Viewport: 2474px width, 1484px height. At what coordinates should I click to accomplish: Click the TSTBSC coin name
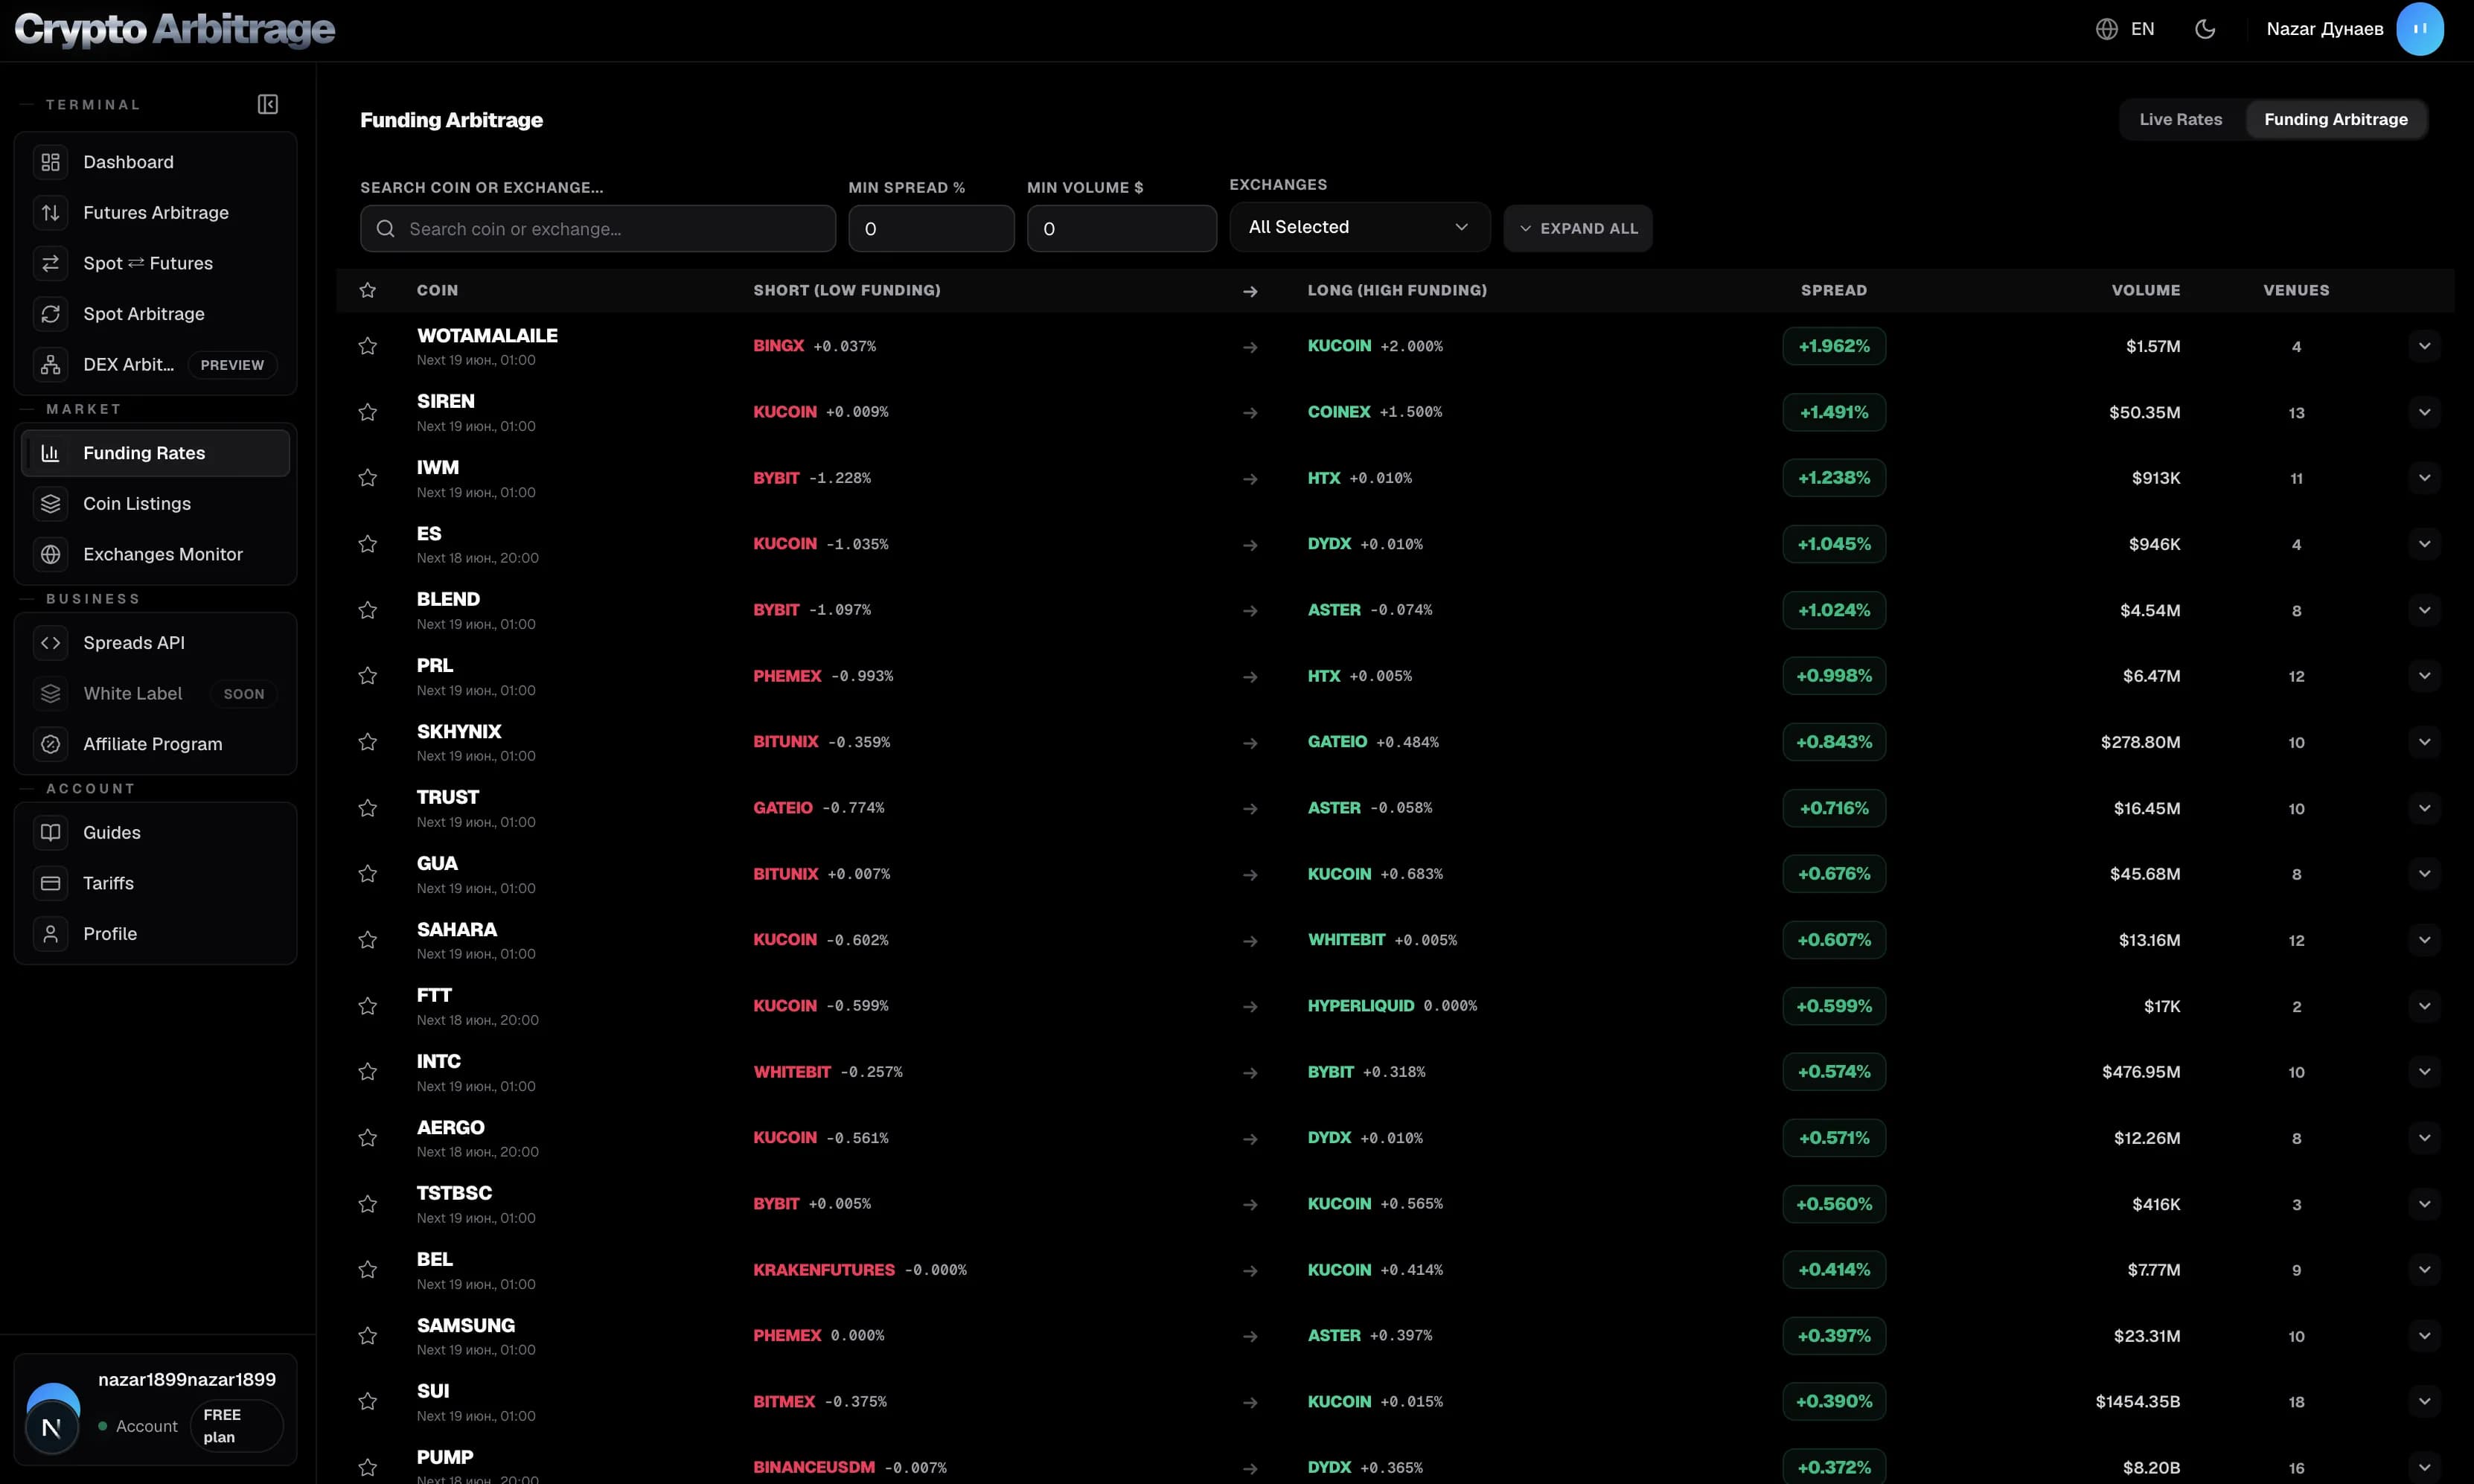tap(454, 1193)
